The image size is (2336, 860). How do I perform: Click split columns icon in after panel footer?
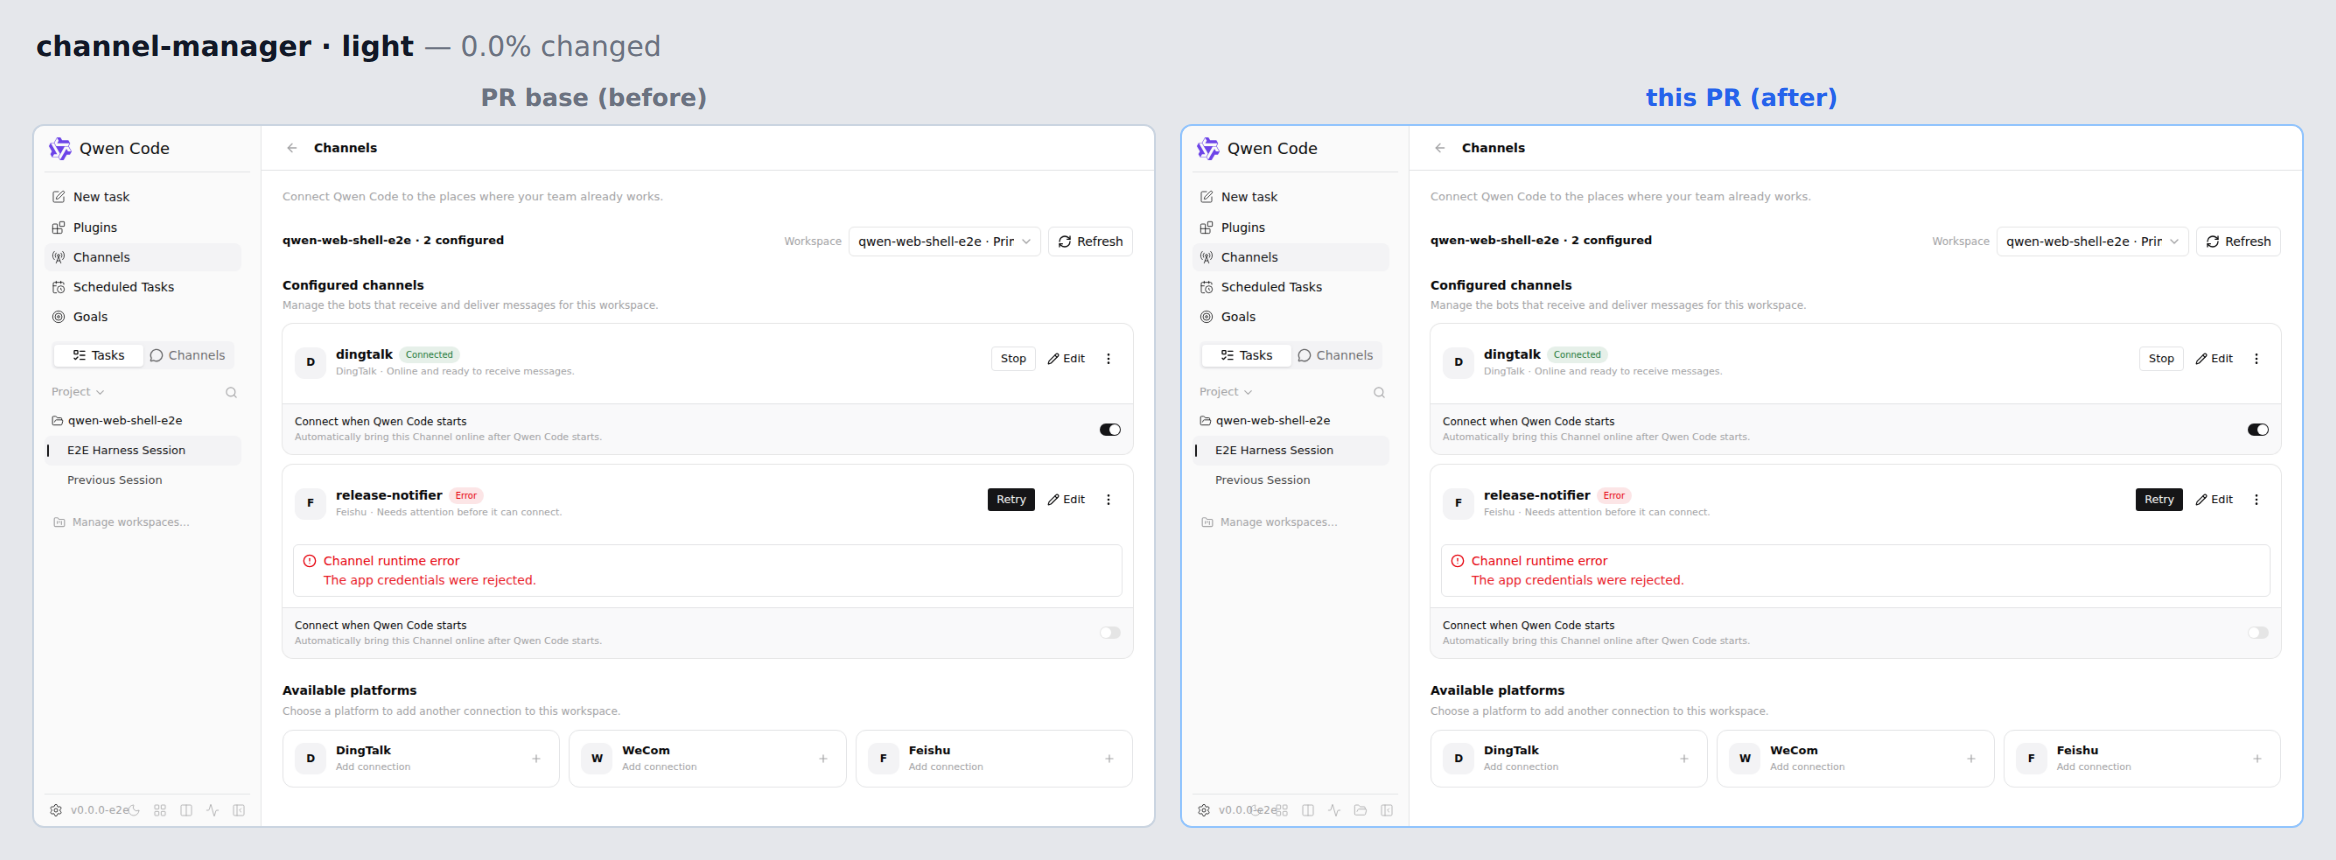tap(1308, 810)
